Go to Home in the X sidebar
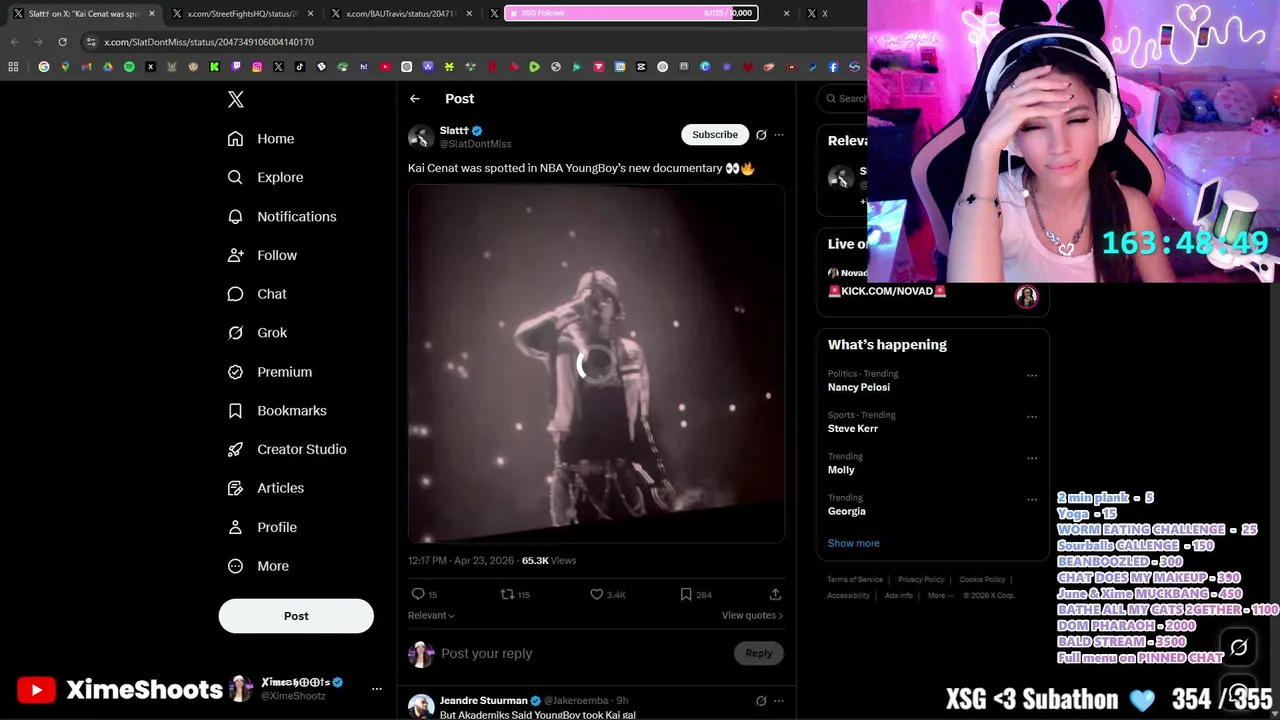 coord(261,139)
